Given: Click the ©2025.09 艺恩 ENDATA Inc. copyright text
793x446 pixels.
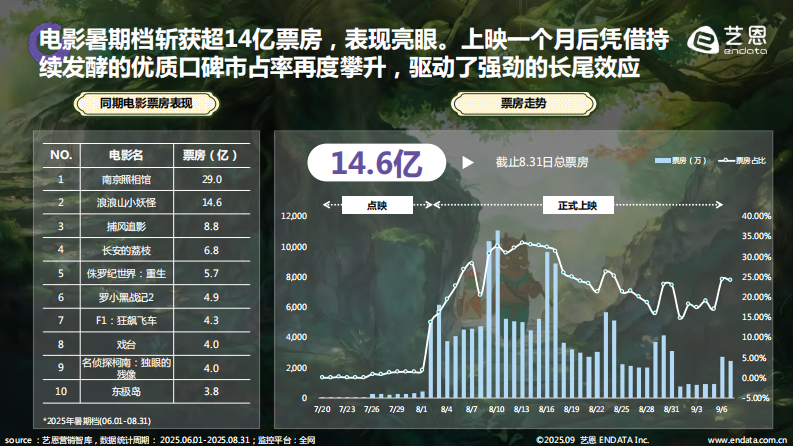Looking at the screenshot, I should pos(593,440).
